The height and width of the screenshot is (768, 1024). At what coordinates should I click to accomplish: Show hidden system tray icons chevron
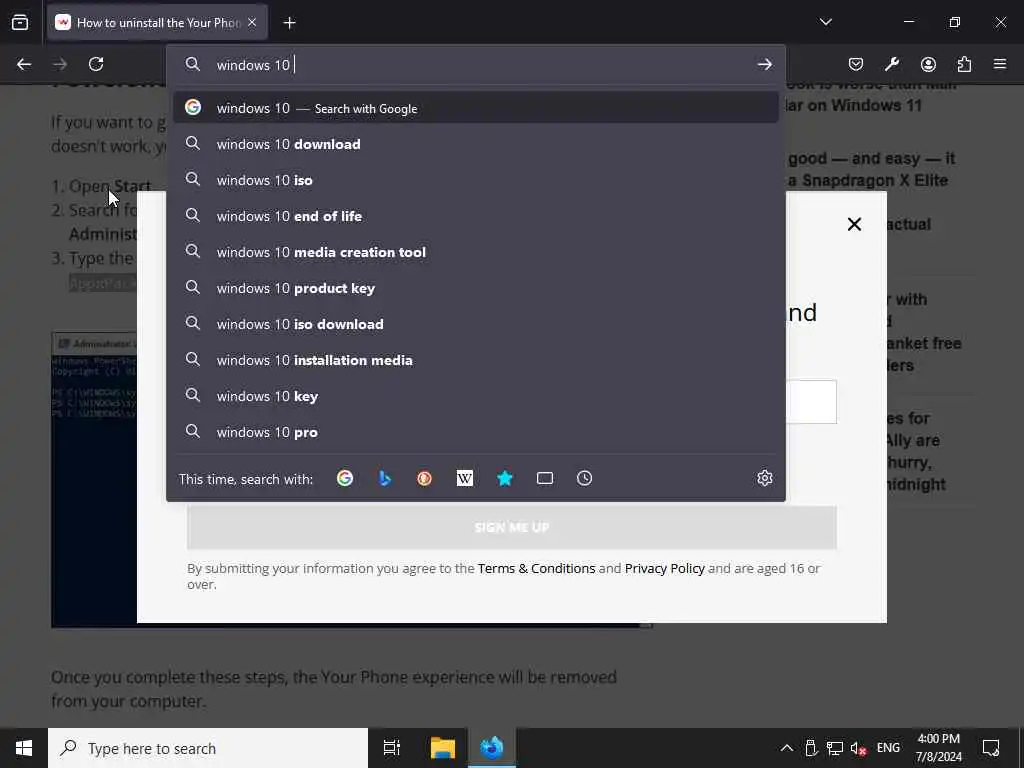tap(787, 748)
